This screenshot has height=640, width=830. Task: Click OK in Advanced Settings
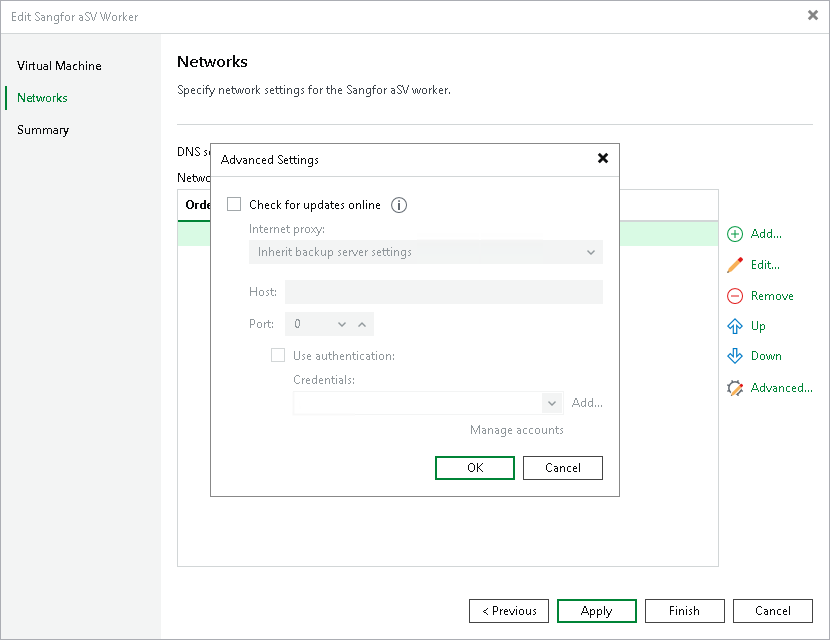click(x=475, y=468)
